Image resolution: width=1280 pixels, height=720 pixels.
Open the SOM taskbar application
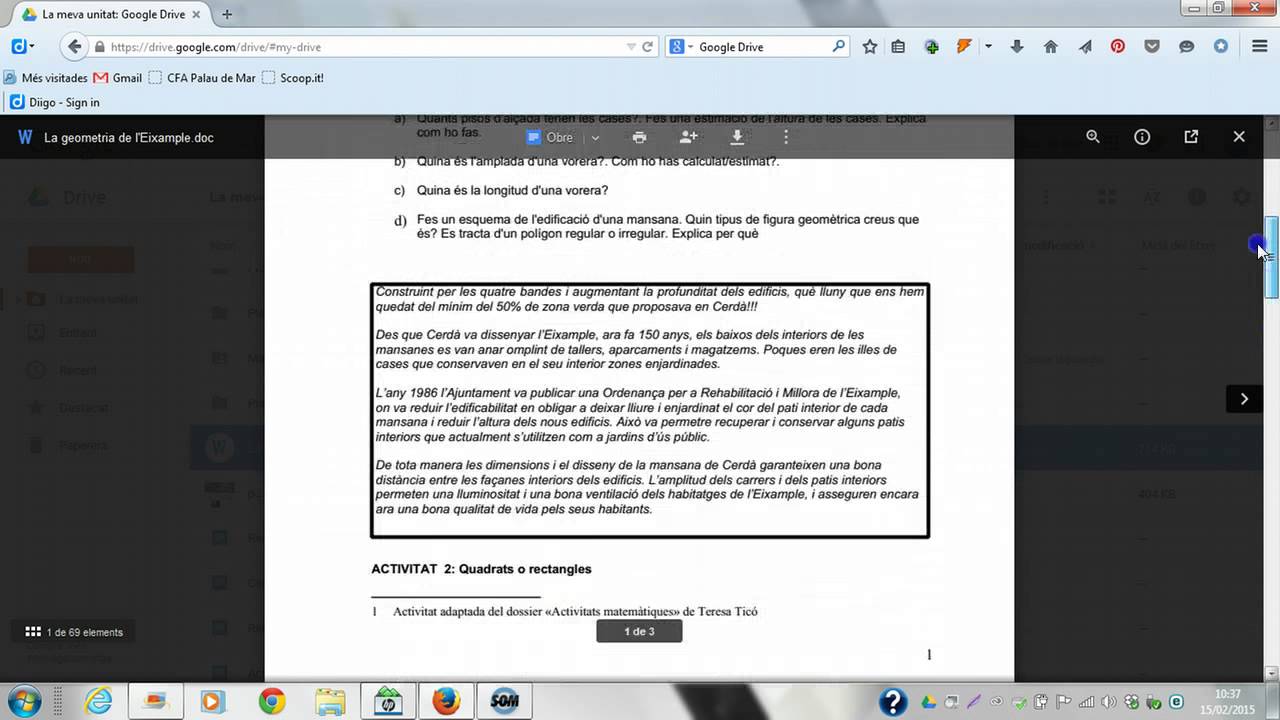pos(504,702)
